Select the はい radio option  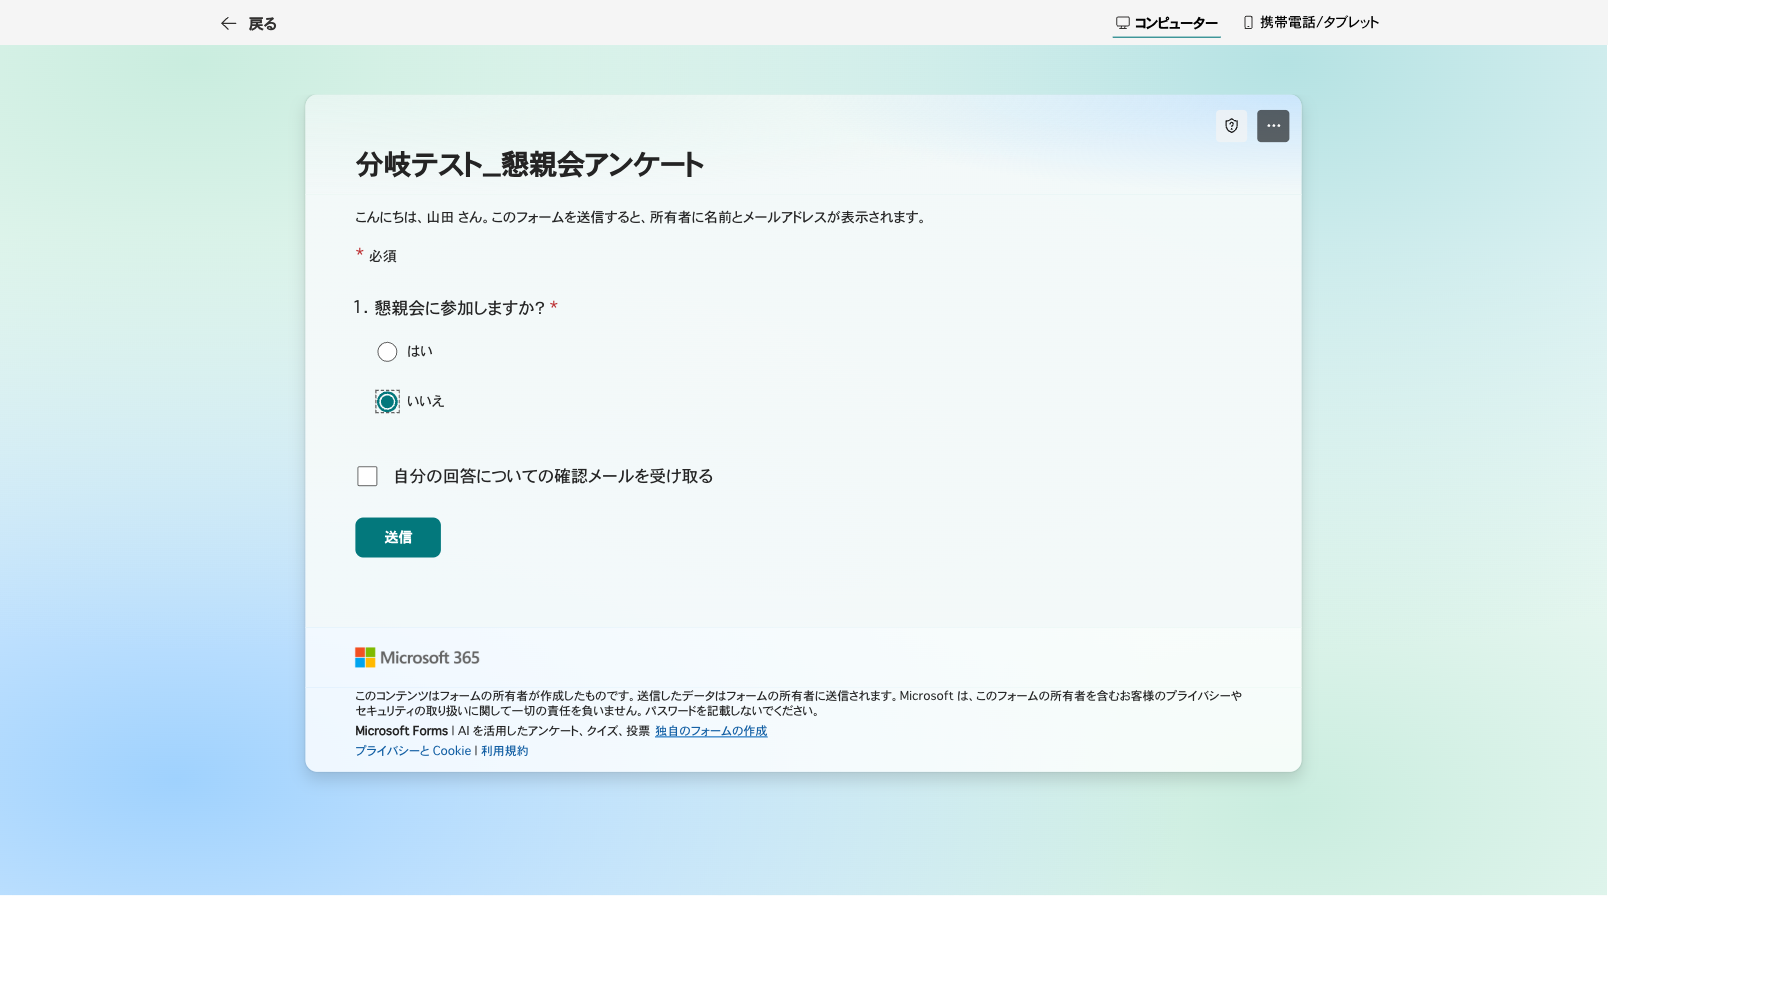387,352
